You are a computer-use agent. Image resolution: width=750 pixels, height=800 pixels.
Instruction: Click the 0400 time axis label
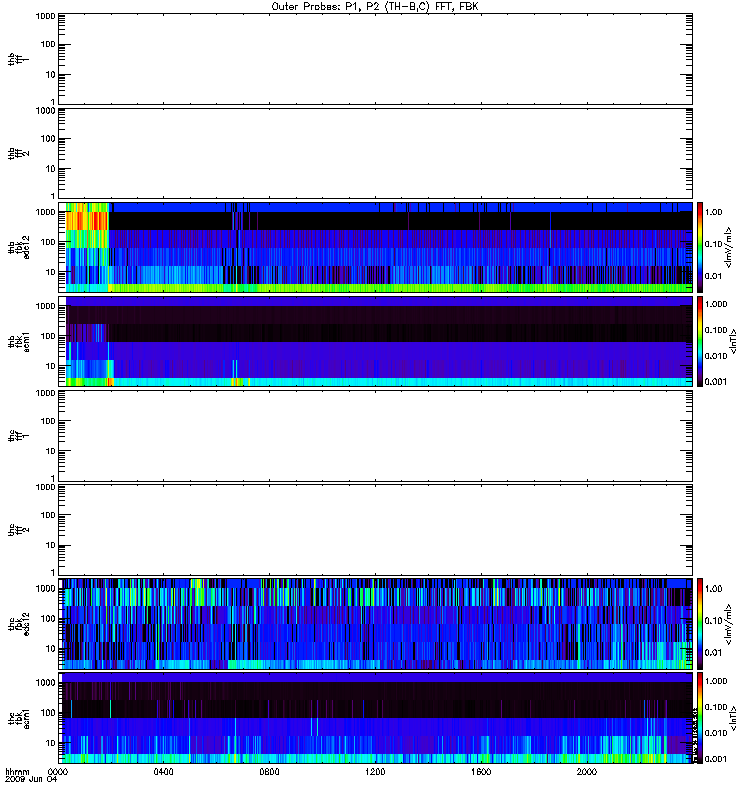pos(163,772)
